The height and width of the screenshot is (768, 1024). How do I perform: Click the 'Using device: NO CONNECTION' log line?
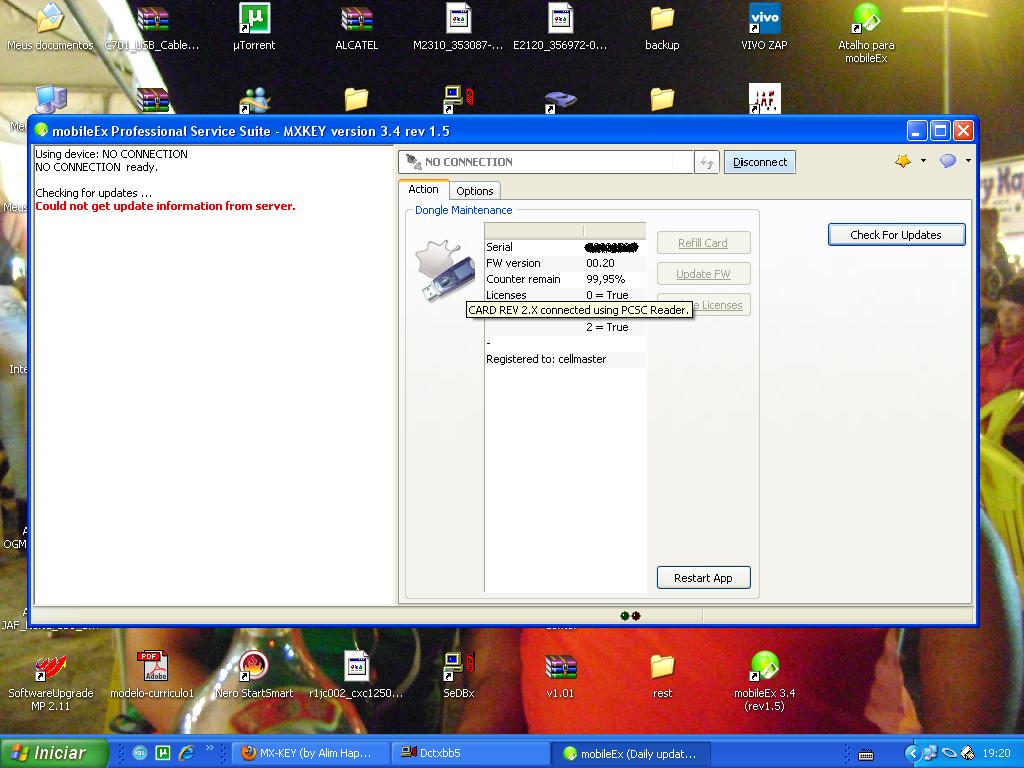click(111, 154)
